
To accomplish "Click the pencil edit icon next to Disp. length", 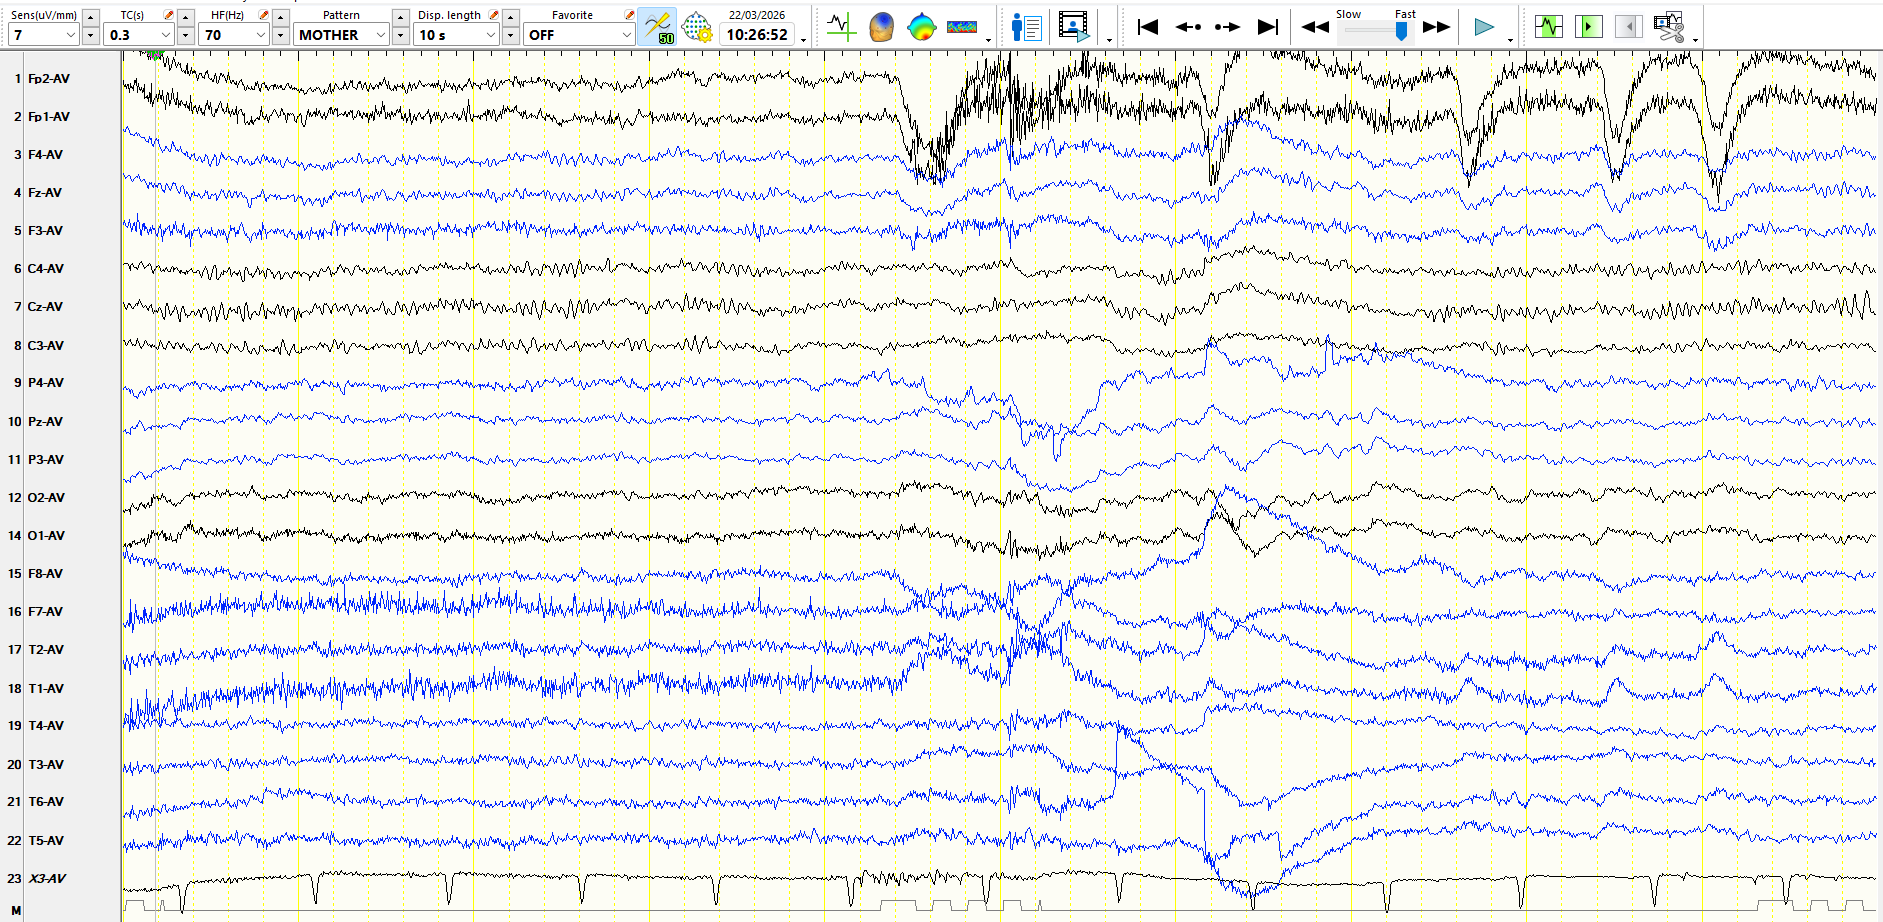I will 493,15.
